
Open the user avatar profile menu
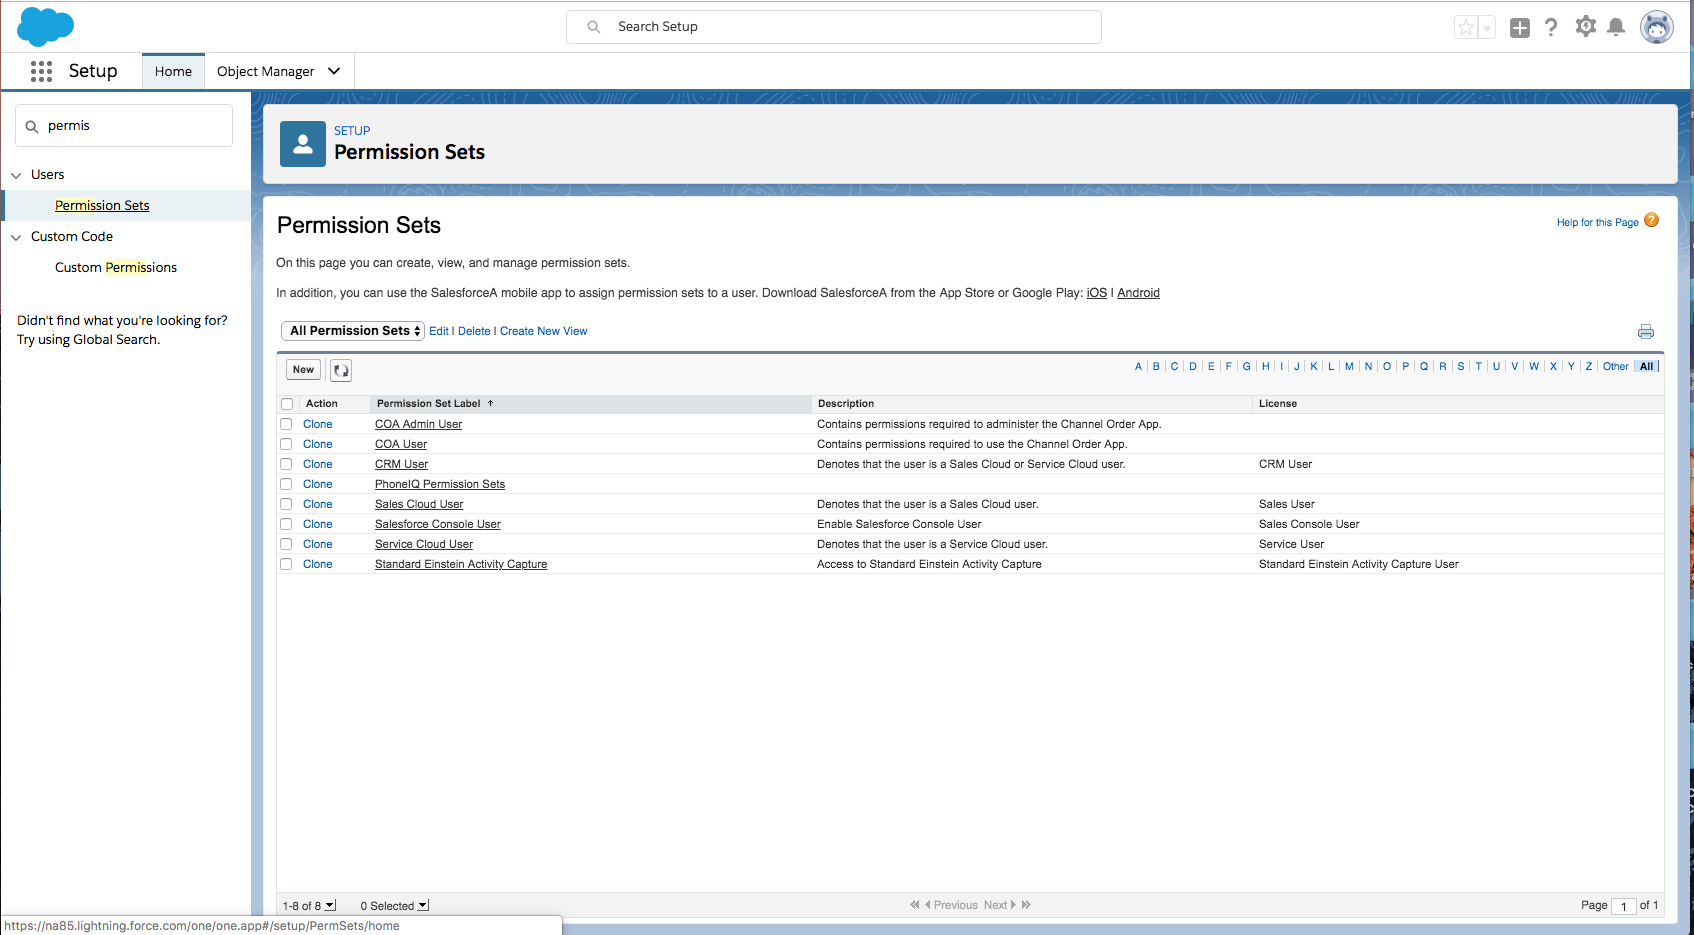tap(1657, 27)
